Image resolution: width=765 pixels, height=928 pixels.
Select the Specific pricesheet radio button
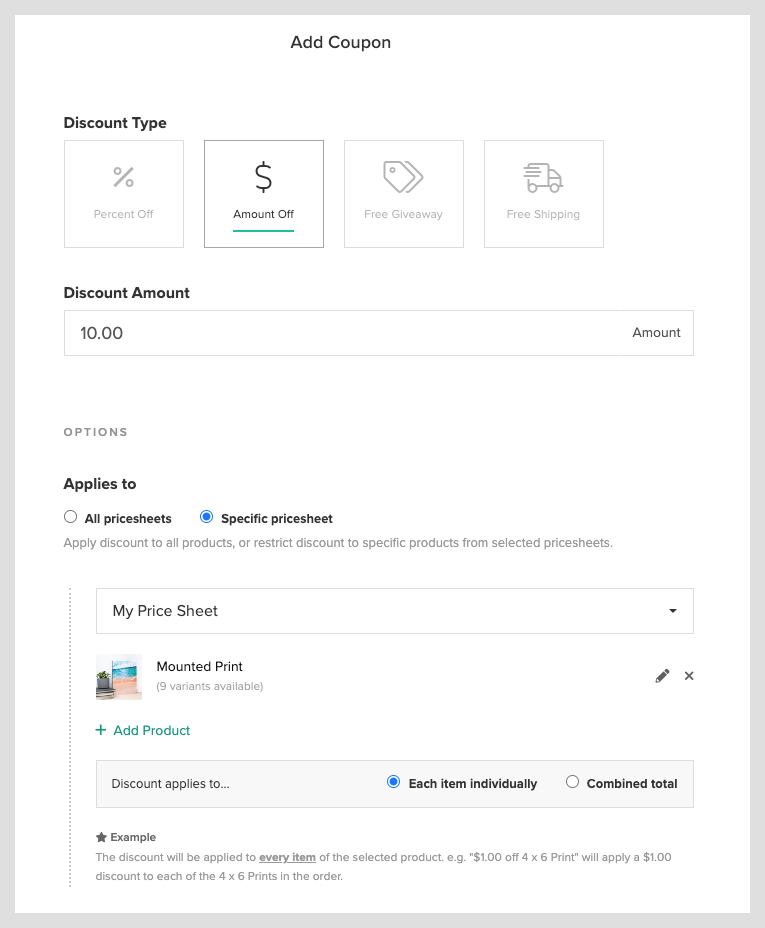coord(207,518)
